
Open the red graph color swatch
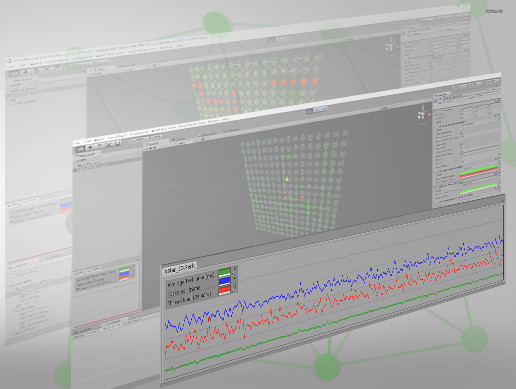click(224, 291)
